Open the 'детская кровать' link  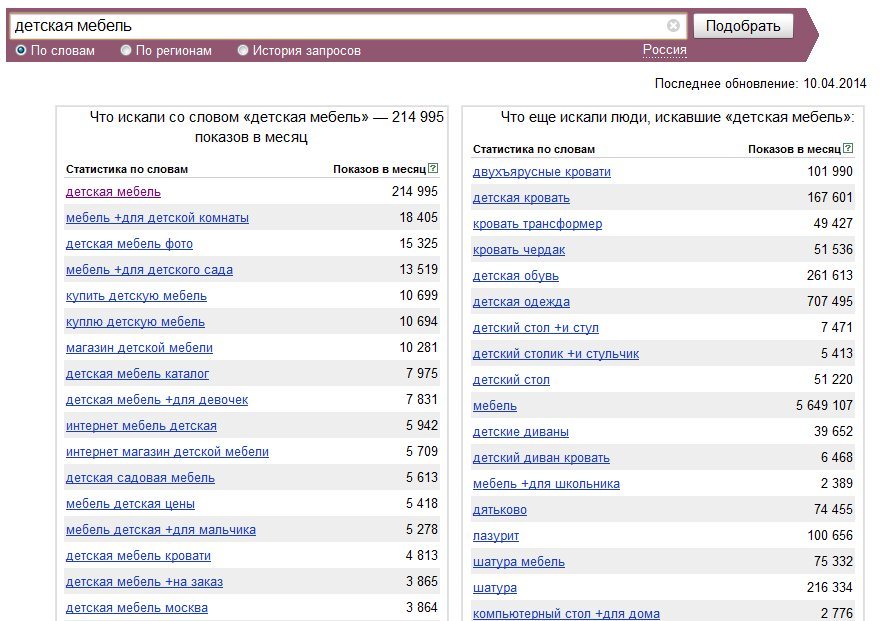[521, 197]
